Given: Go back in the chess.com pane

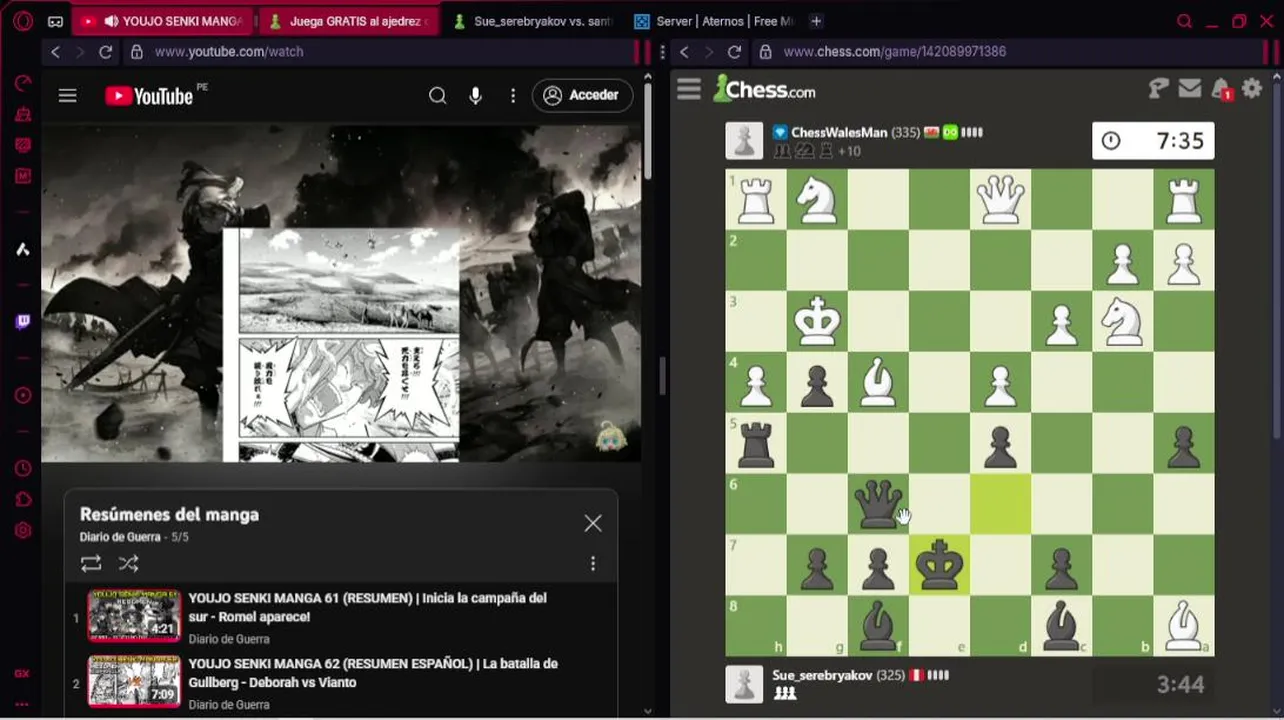Looking at the screenshot, I should point(684,52).
